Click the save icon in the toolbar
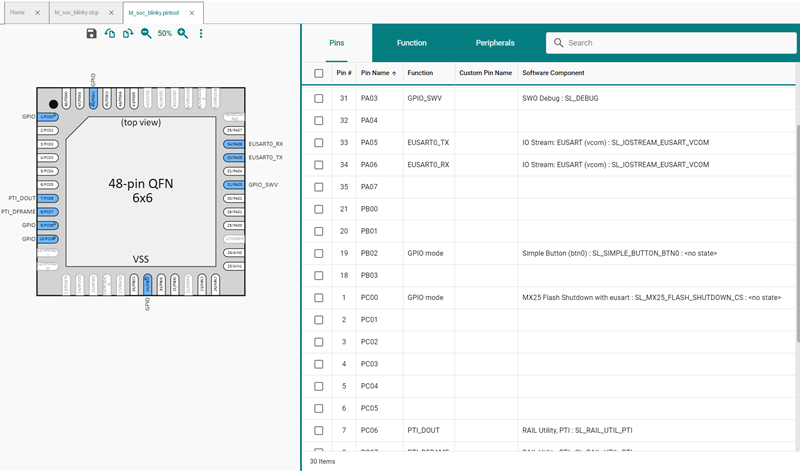The image size is (800, 471). click(92, 33)
